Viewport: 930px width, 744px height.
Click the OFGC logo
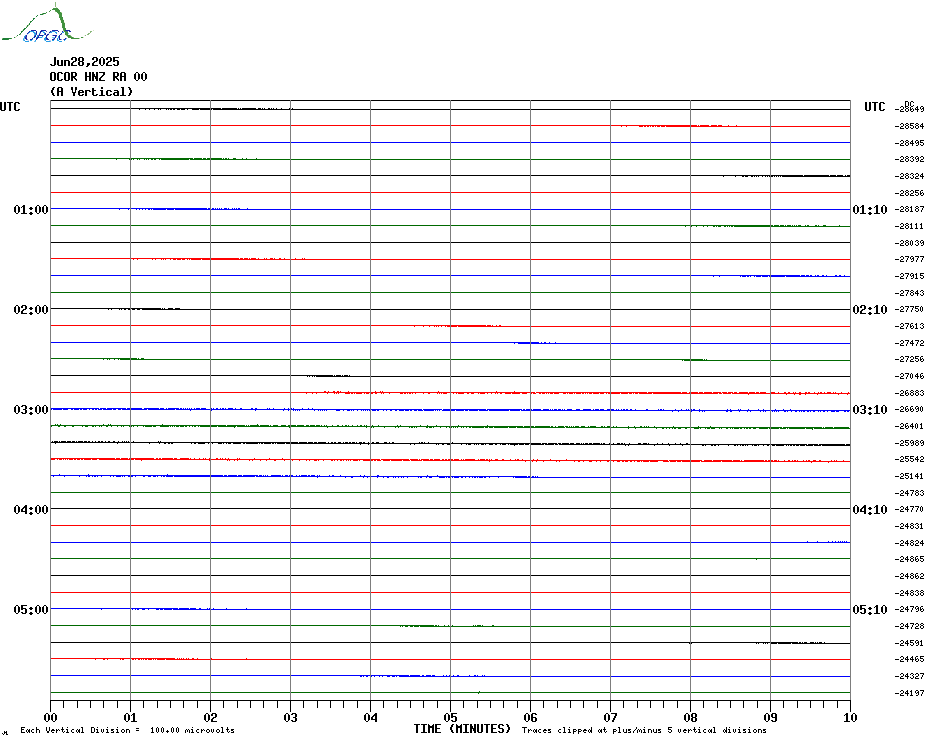tap(46, 24)
